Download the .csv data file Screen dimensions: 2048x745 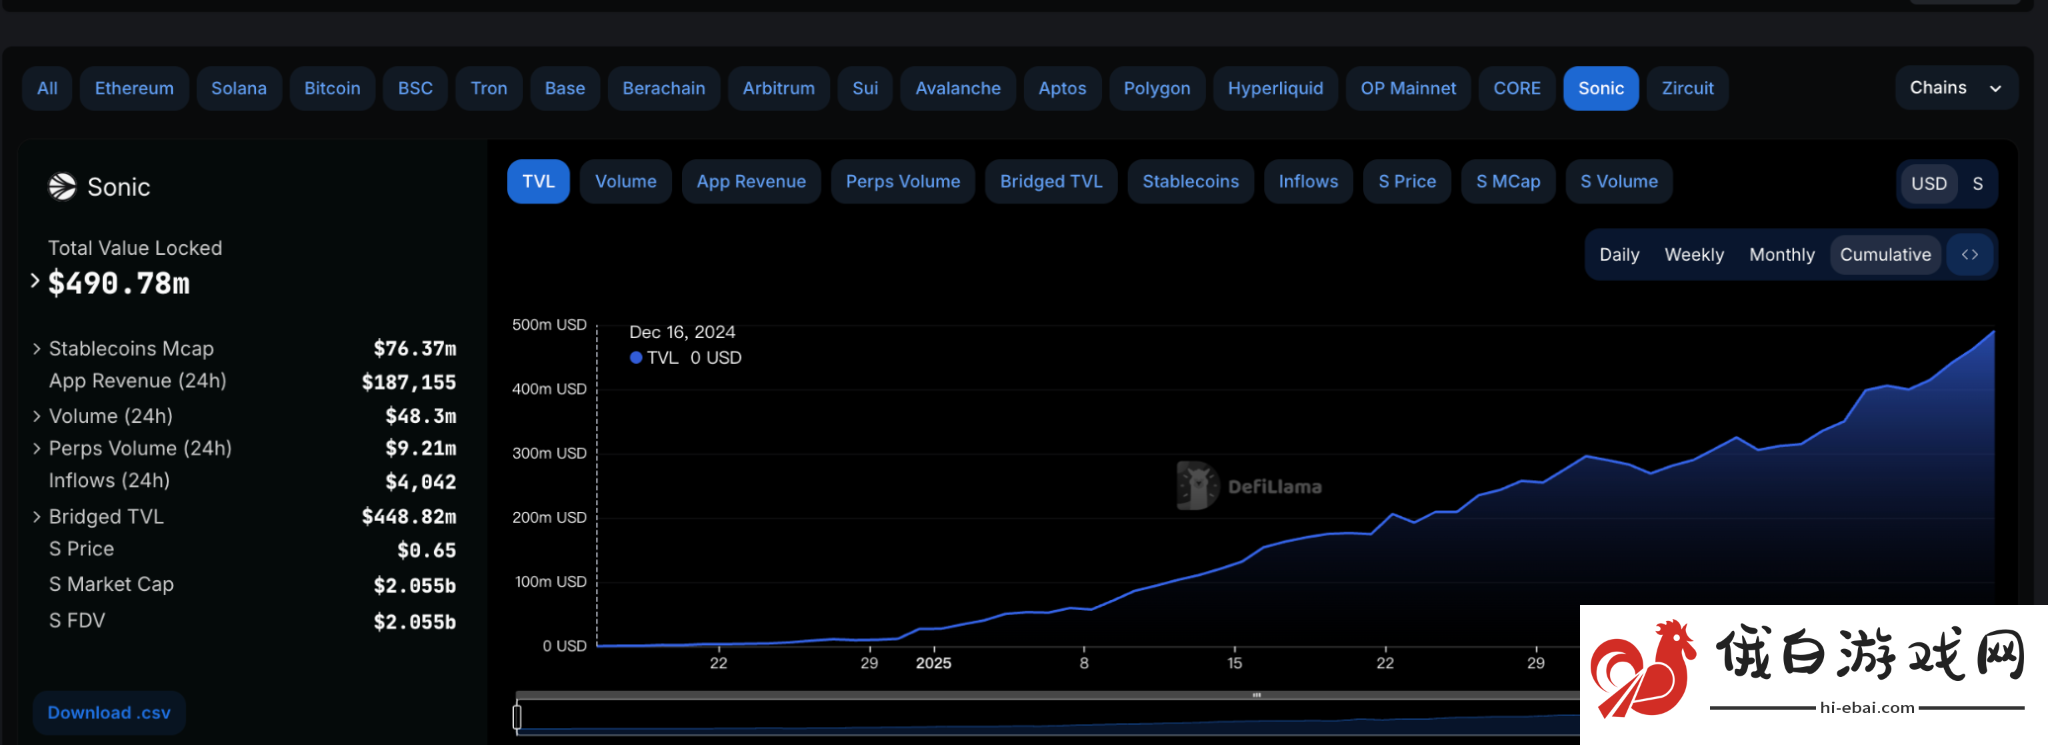(109, 713)
